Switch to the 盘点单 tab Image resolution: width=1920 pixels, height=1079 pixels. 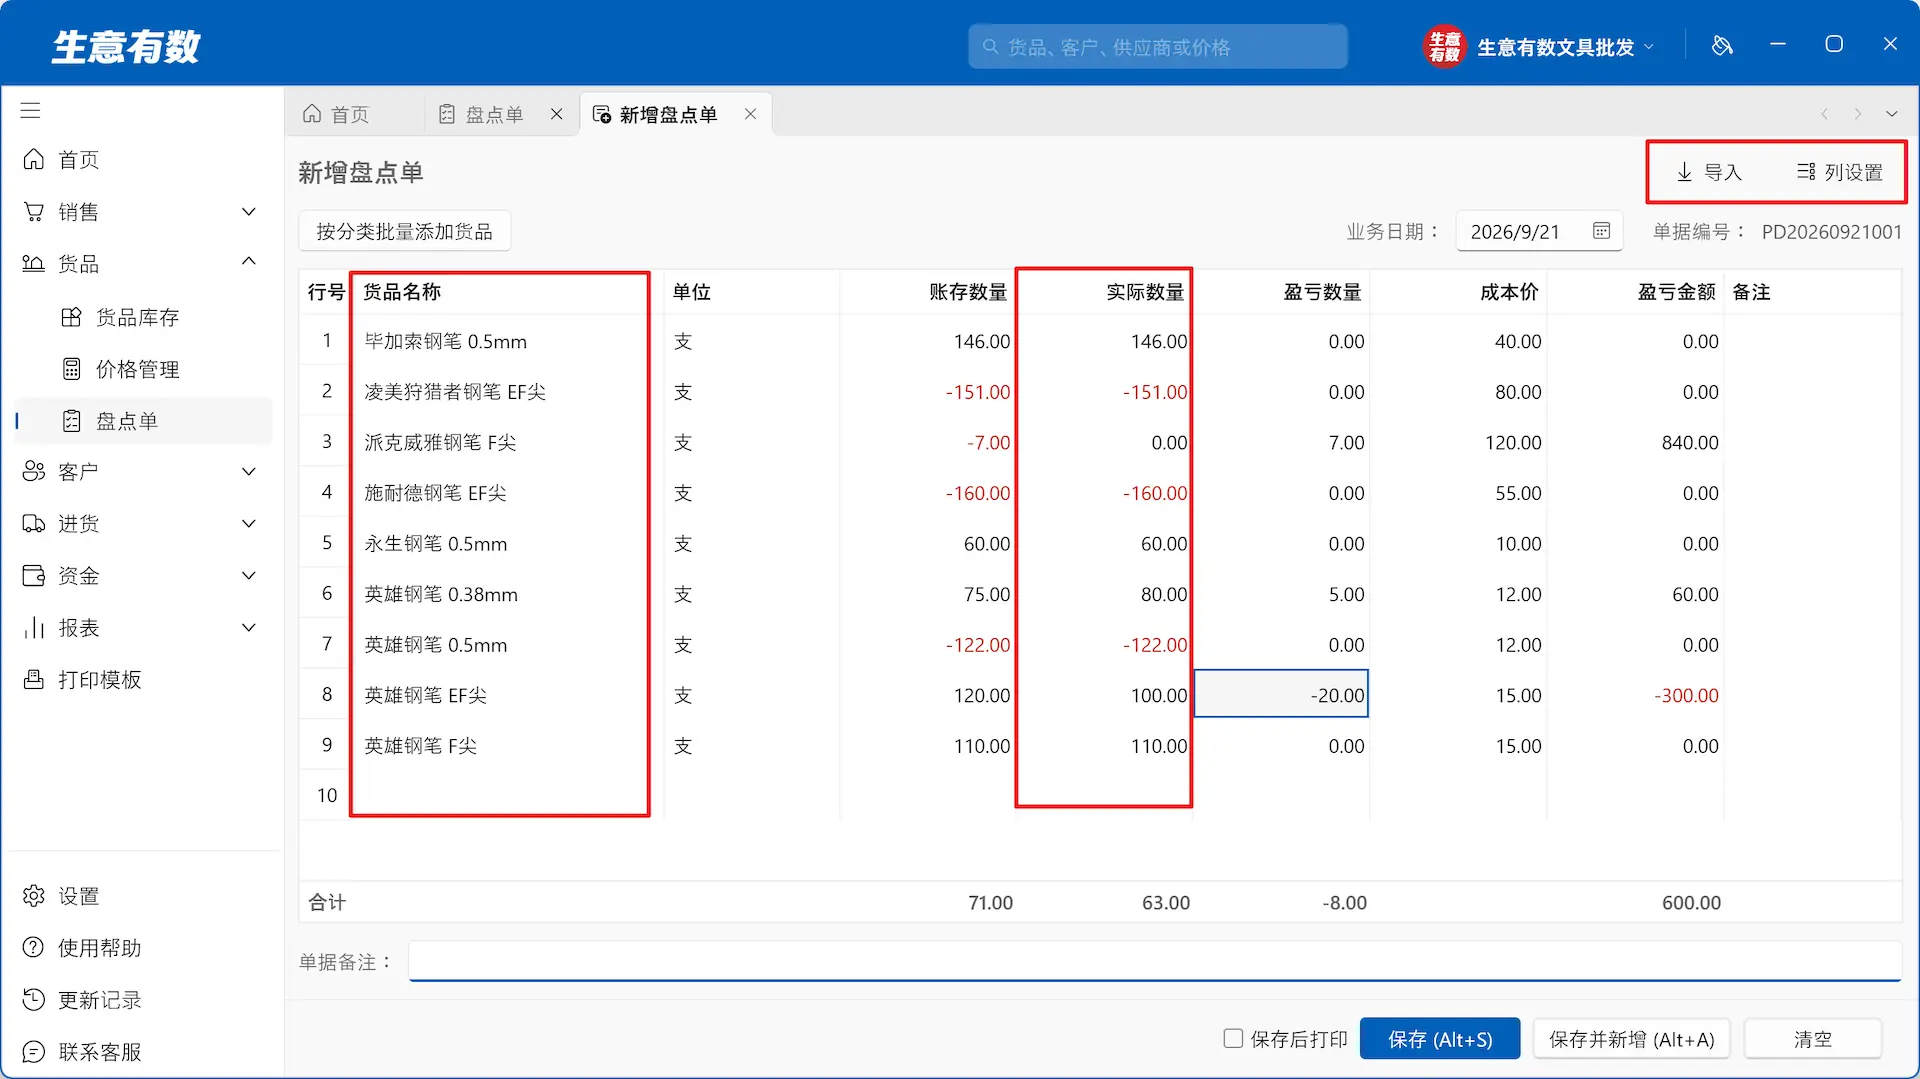(495, 114)
